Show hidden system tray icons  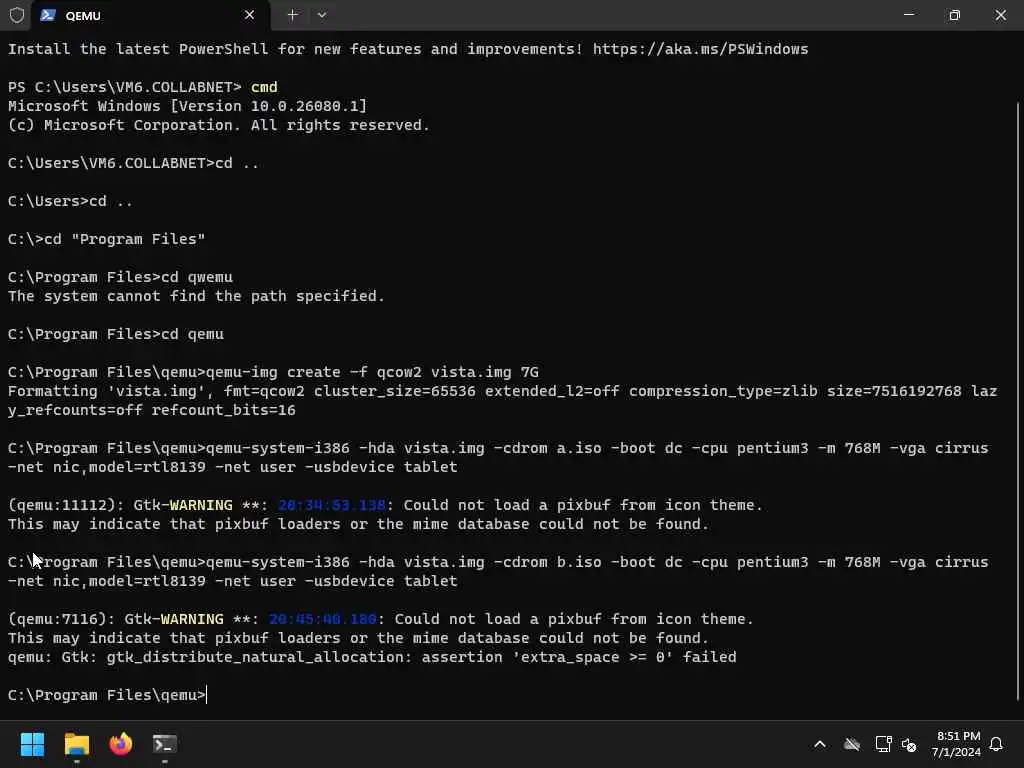[820, 744]
